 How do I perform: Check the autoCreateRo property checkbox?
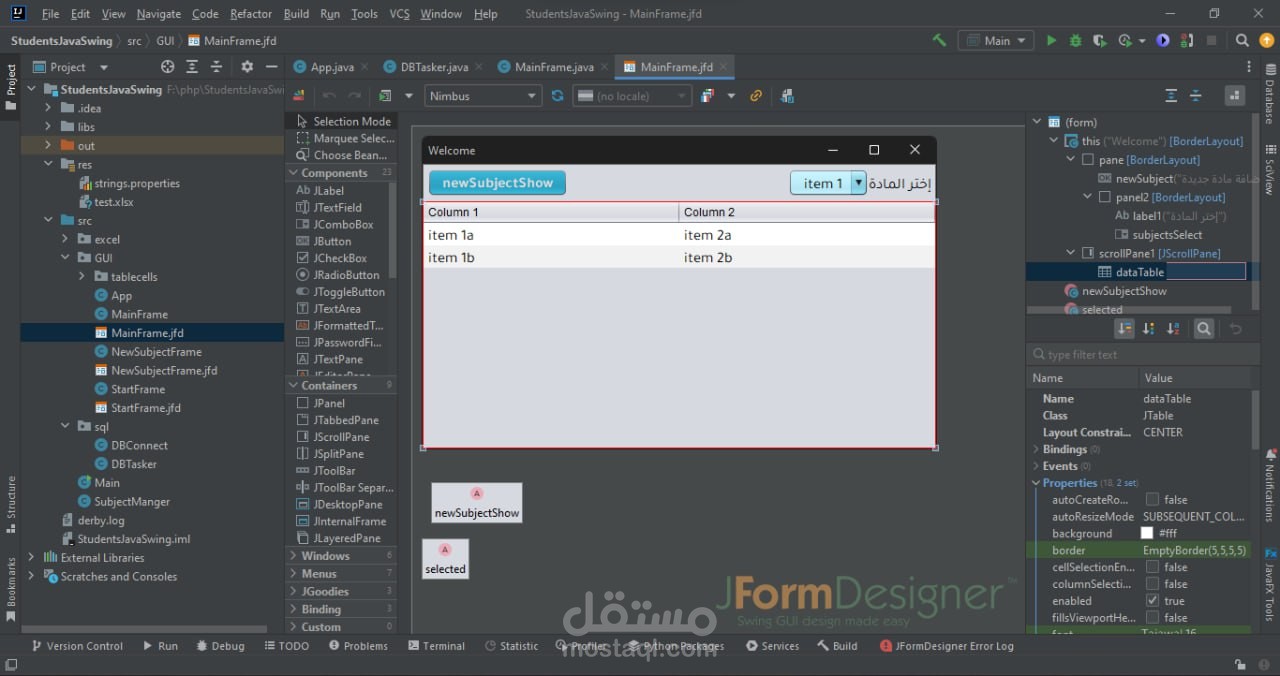pyautogui.click(x=1155, y=499)
